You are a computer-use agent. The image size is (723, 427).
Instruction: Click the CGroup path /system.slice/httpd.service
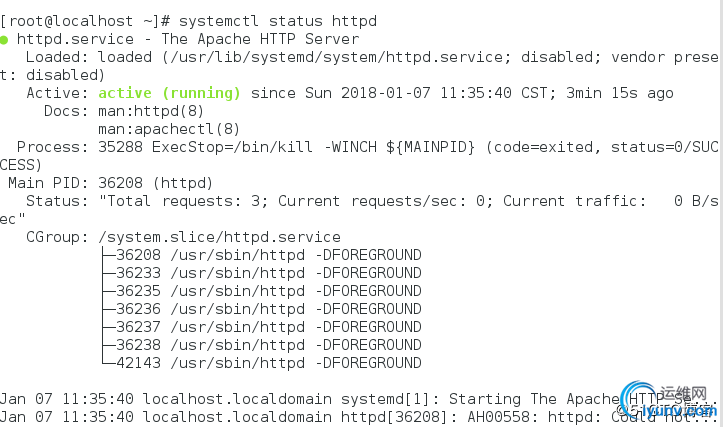pyautogui.click(x=219, y=237)
